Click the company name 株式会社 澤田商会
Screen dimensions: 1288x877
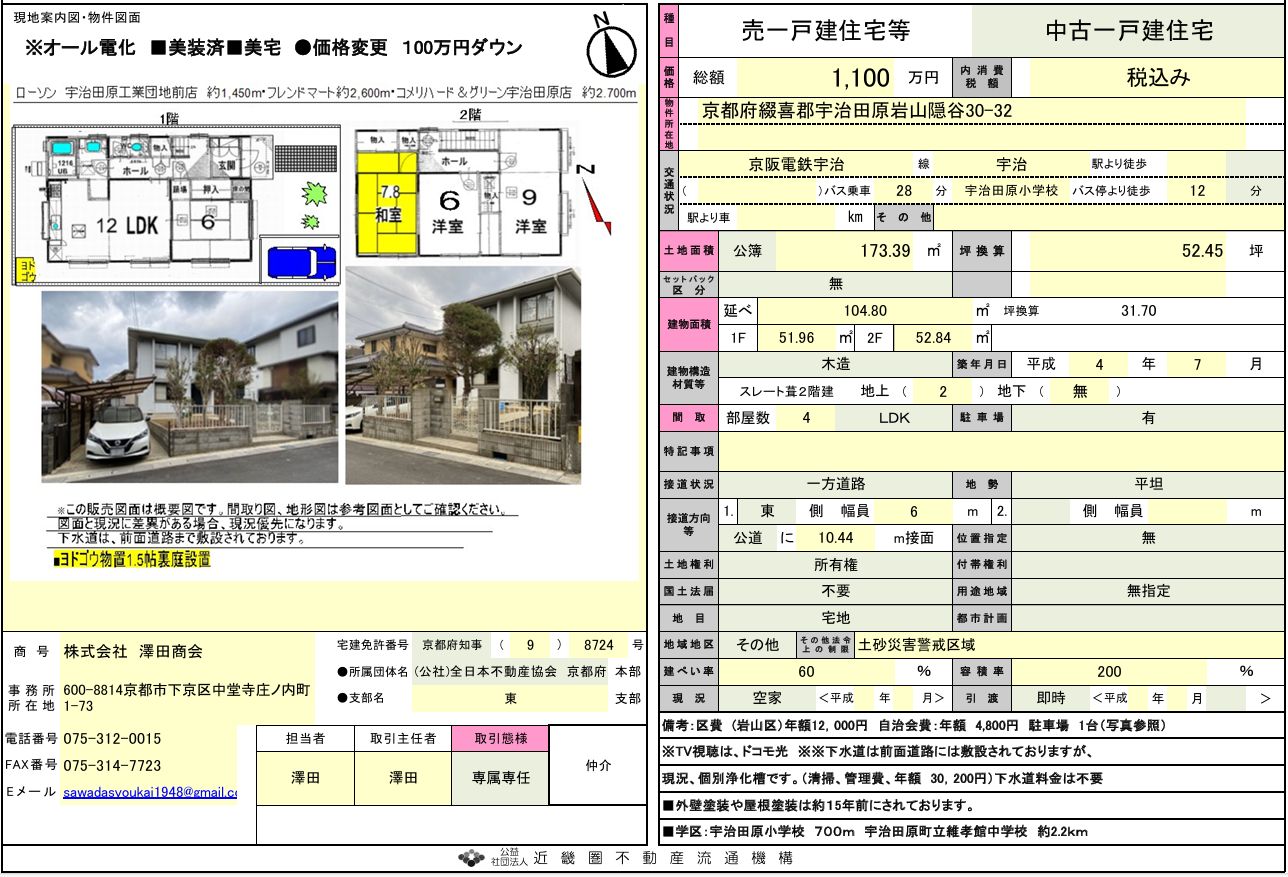133,651
